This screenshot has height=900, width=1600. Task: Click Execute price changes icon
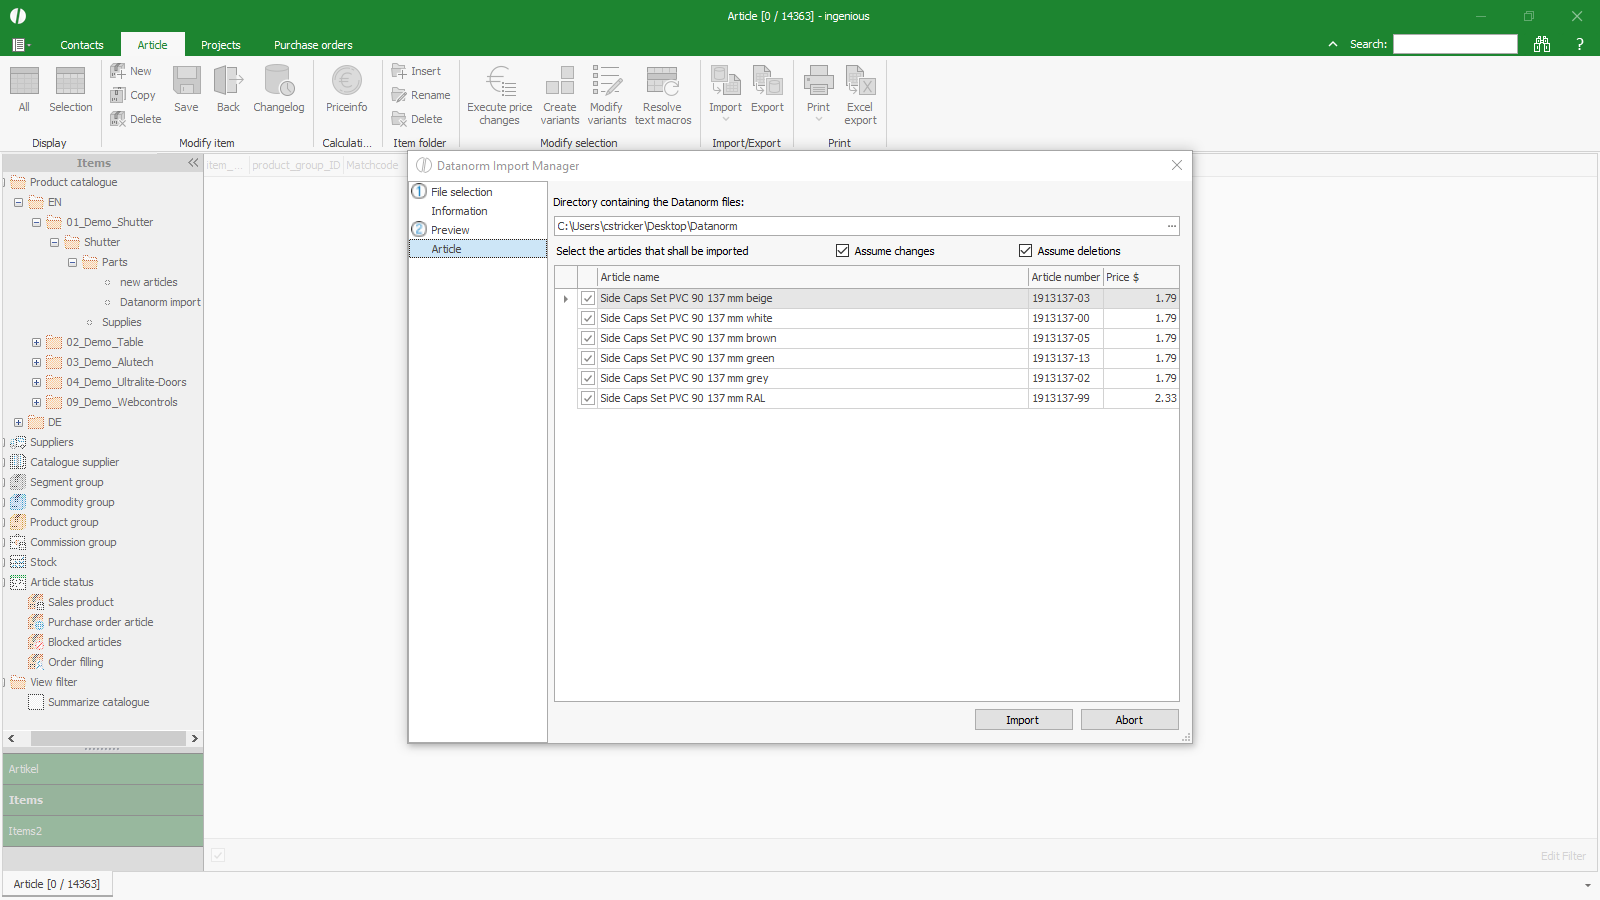(x=499, y=82)
